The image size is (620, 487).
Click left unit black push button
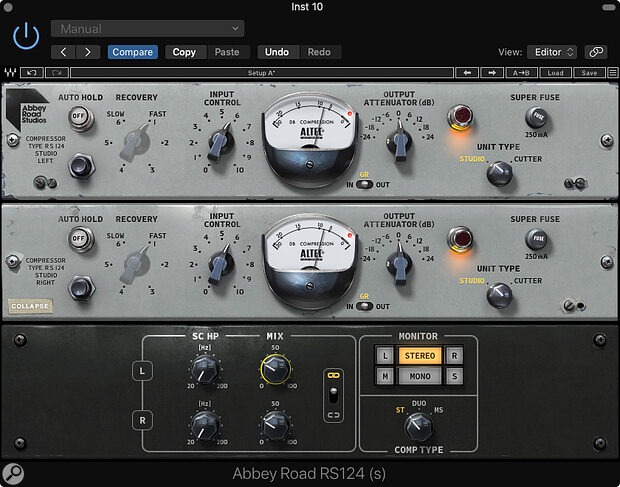pyautogui.click(x=81, y=166)
